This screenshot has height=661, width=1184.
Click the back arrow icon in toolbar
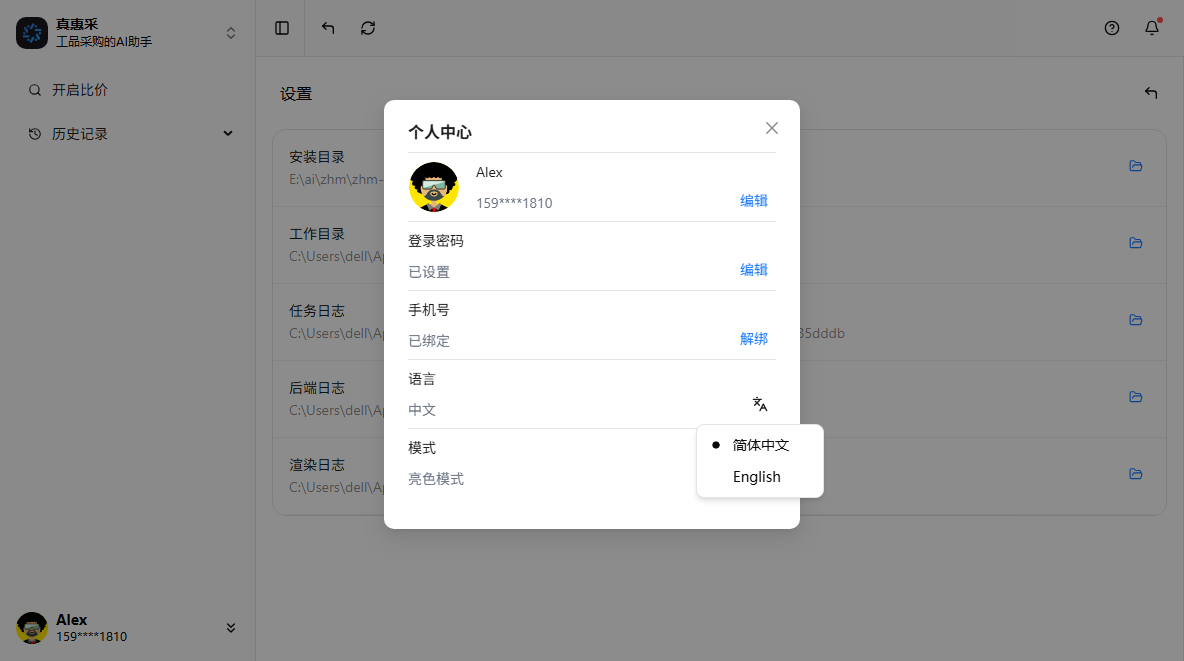pos(327,28)
